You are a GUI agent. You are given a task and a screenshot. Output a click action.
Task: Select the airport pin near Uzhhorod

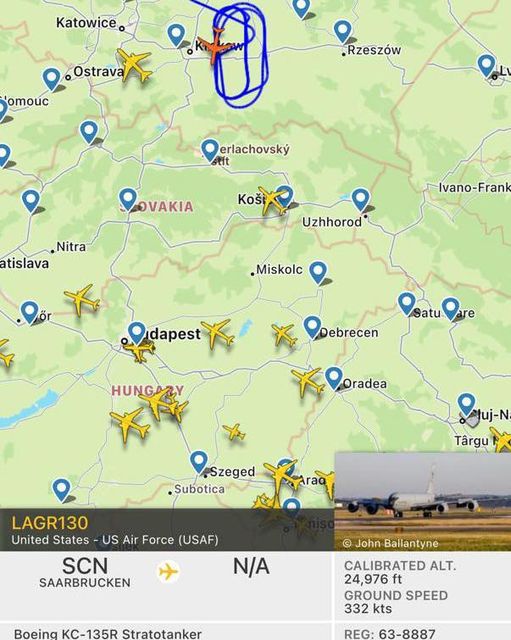361,200
